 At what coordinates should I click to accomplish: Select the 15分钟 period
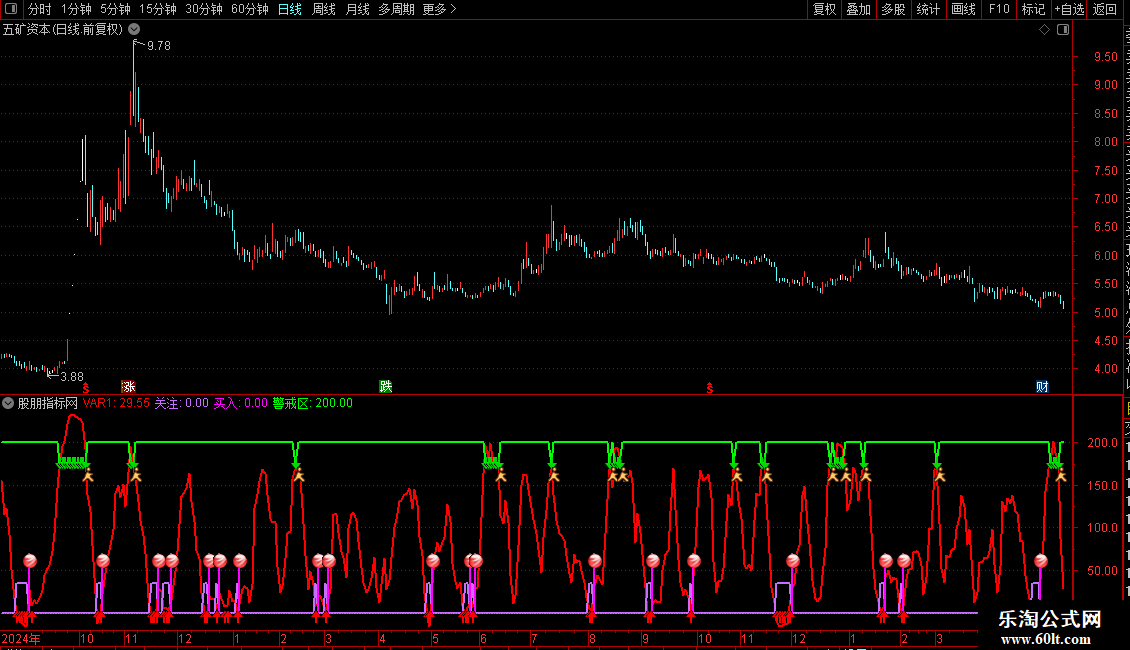(158, 9)
